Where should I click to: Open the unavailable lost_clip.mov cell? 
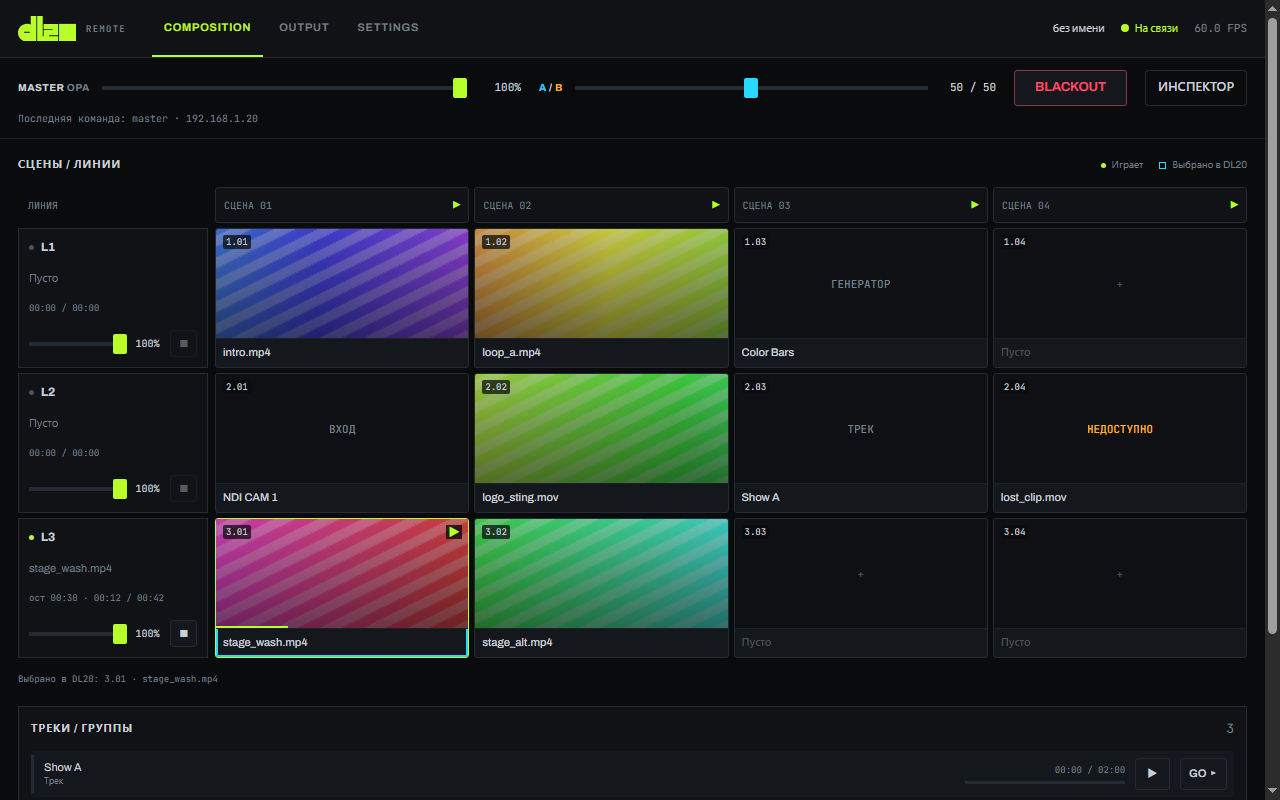[x=1120, y=443]
